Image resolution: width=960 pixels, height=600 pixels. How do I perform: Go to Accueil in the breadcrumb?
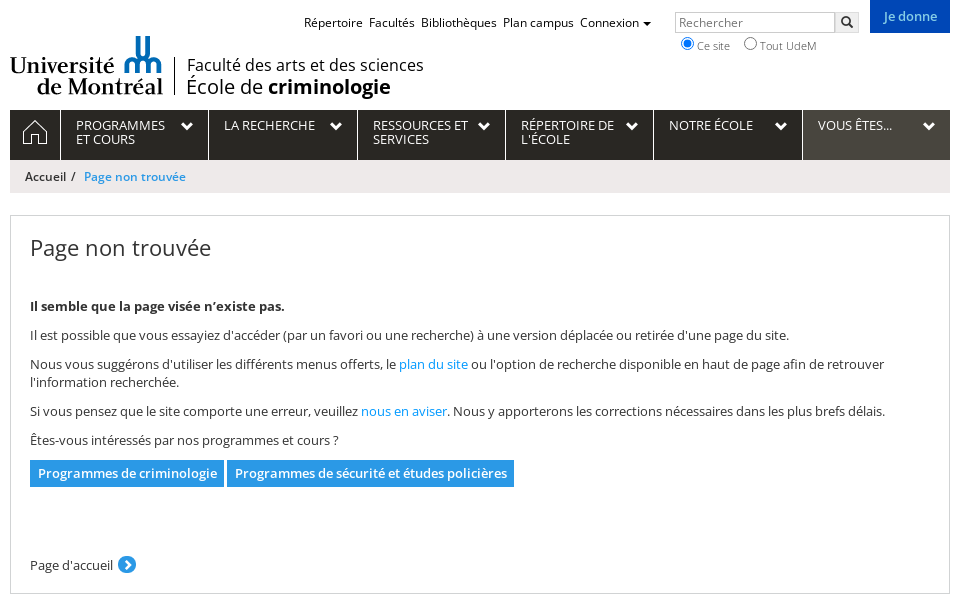pos(45,177)
